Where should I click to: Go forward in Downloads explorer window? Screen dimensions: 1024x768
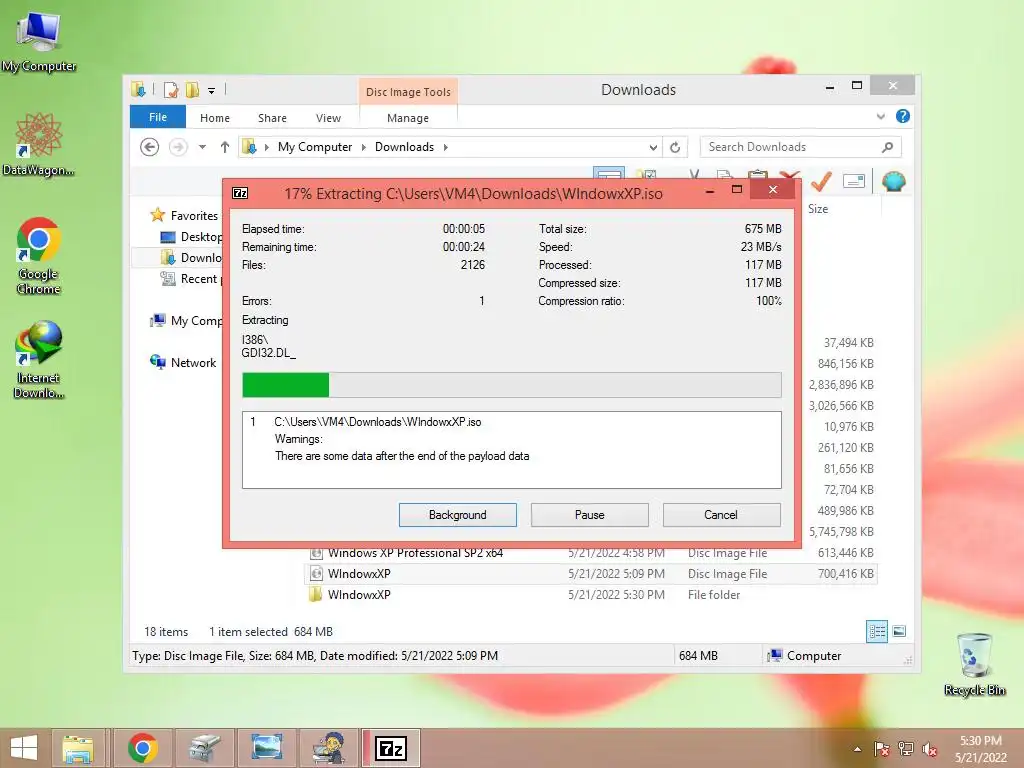point(178,147)
